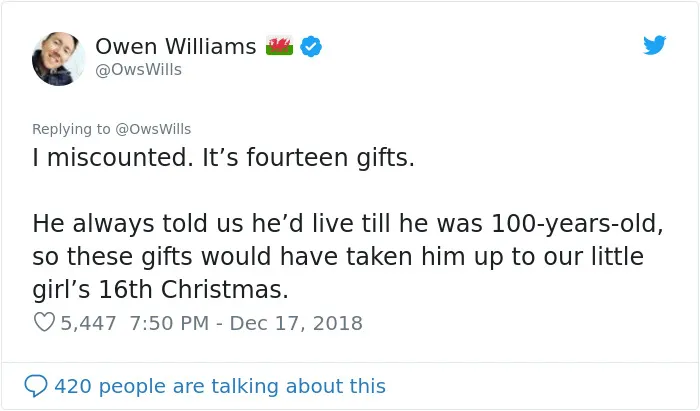
Task: Follow the @OwsWills mention in Replying to
Action: (153, 129)
